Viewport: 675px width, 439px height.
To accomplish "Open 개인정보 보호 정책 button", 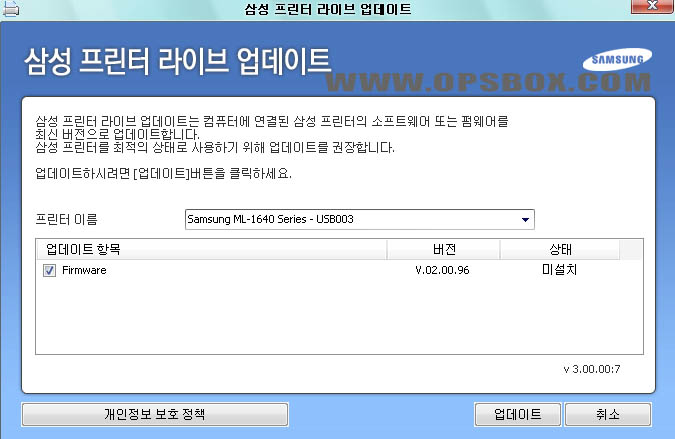I will pyautogui.click(x=155, y=414).
